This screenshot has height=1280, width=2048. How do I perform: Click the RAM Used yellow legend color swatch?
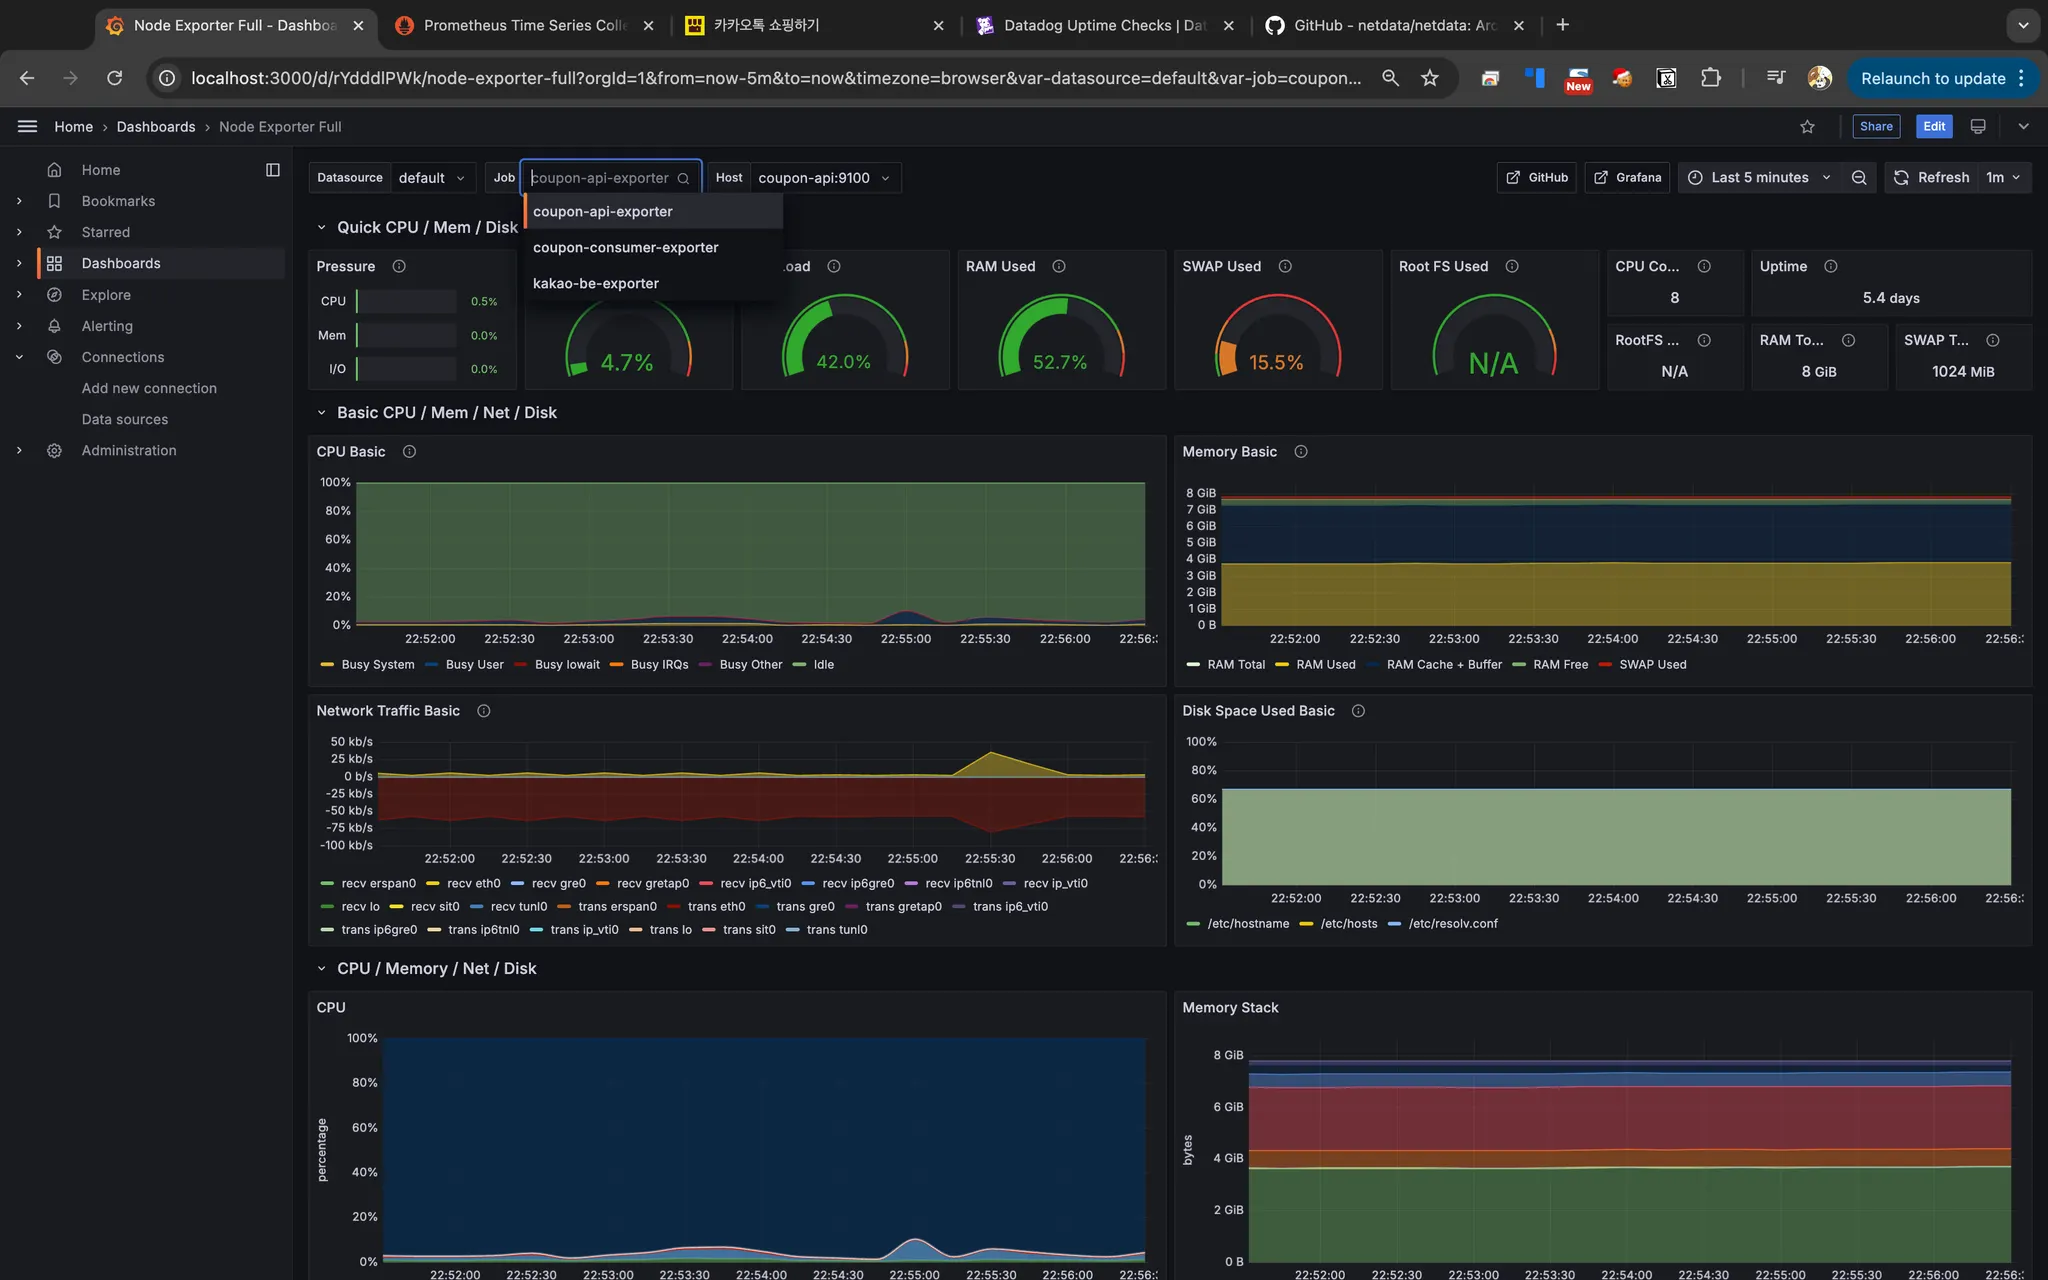coord(1282,665)
